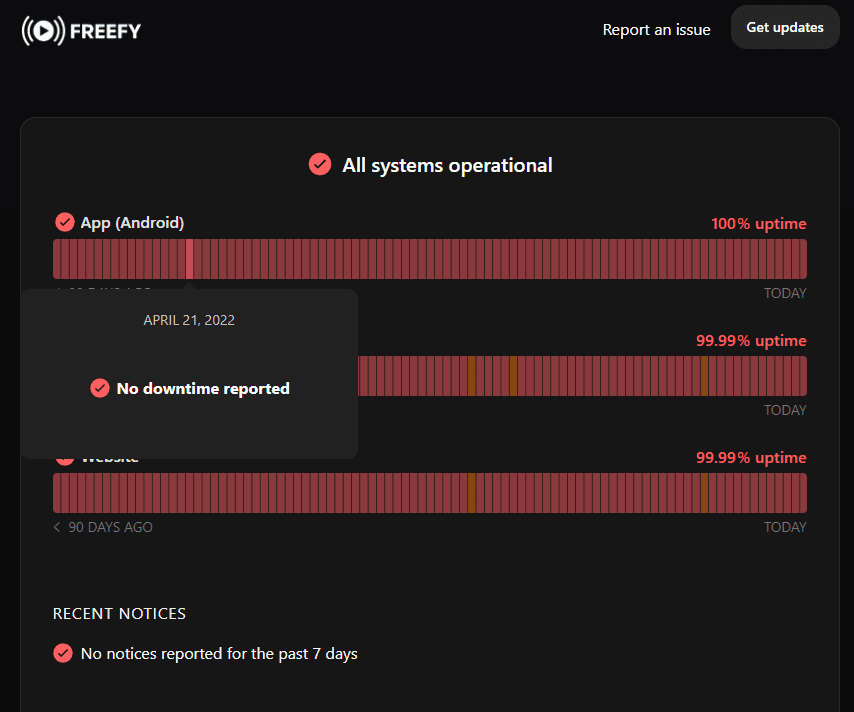Click the 99.99% uptime label for Website
The width and height of the screenshot is (854, 712).
[x=751, y=458]
